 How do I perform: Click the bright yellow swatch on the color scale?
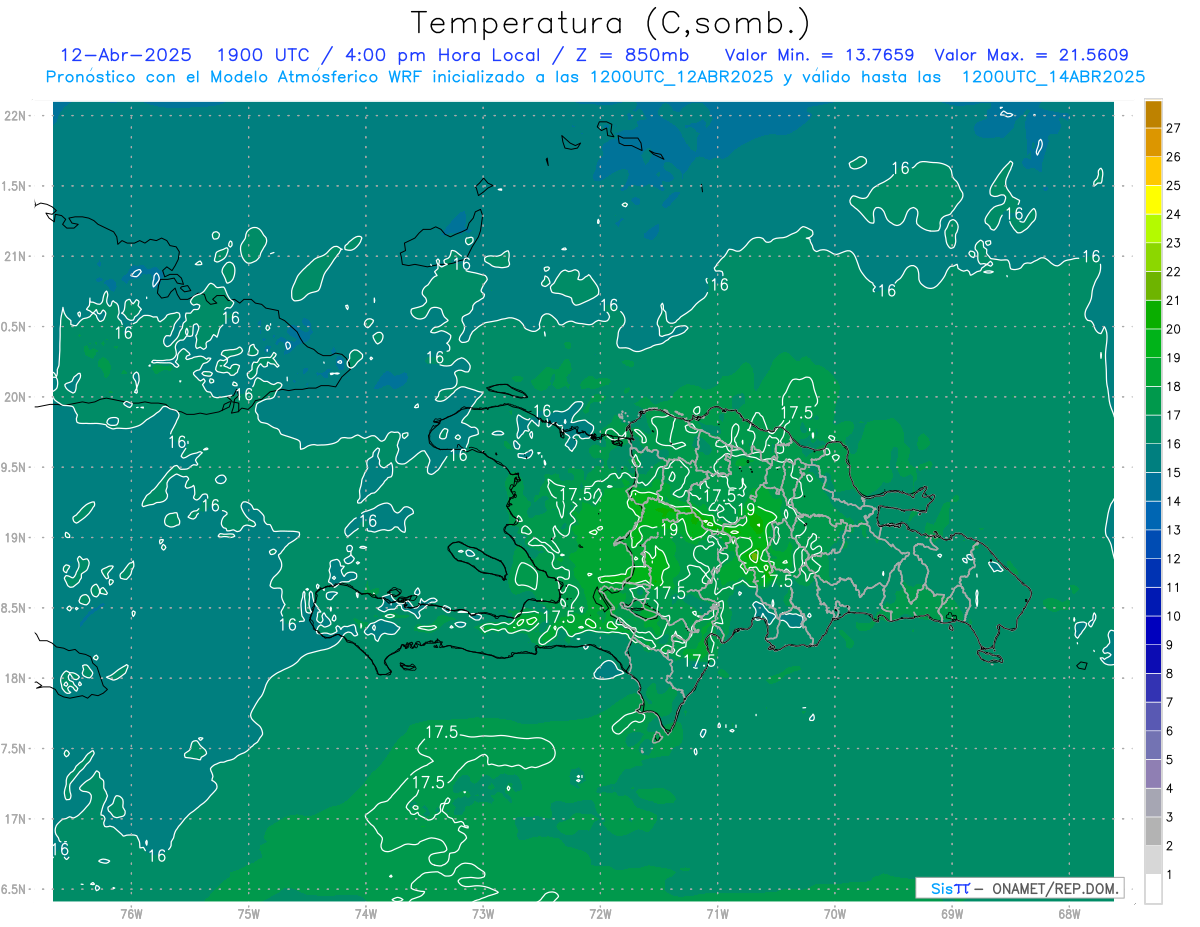point(1153,200)
